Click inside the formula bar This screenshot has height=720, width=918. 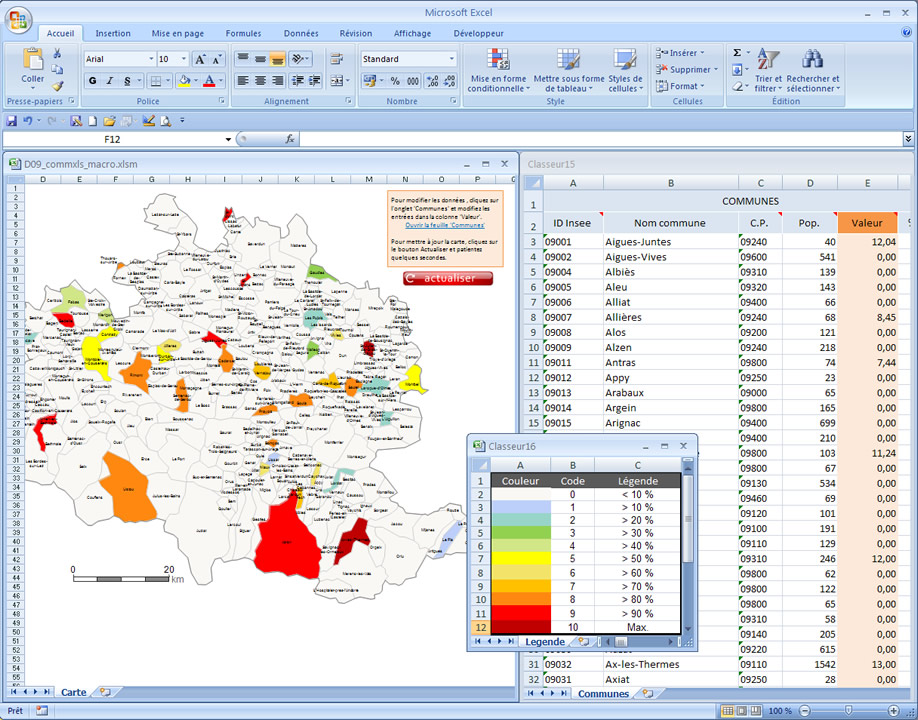click(x=601, y=139)
